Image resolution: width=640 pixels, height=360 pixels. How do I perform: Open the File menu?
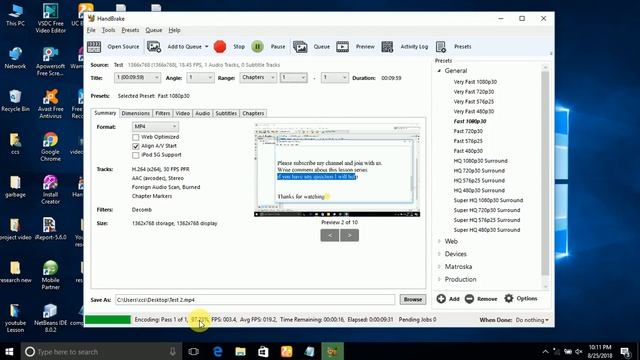pos(91,30)
